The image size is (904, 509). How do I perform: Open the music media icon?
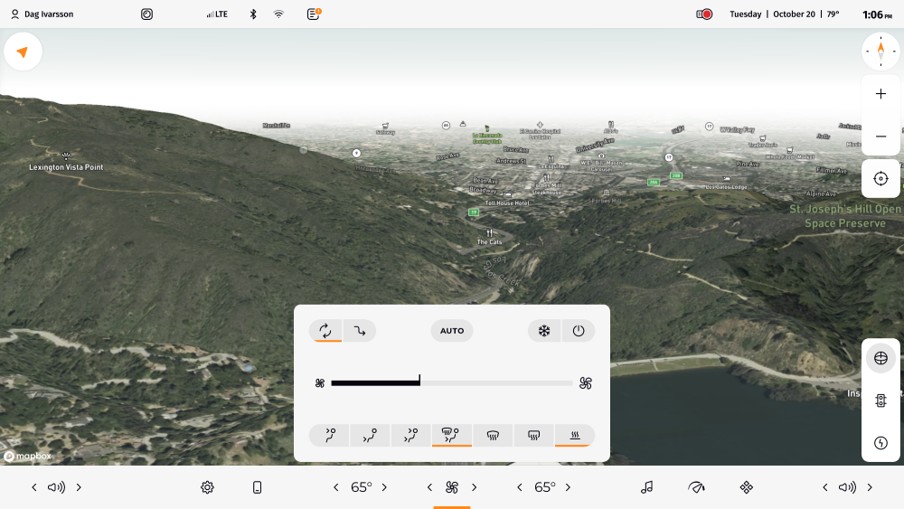[x=647, y=488]
